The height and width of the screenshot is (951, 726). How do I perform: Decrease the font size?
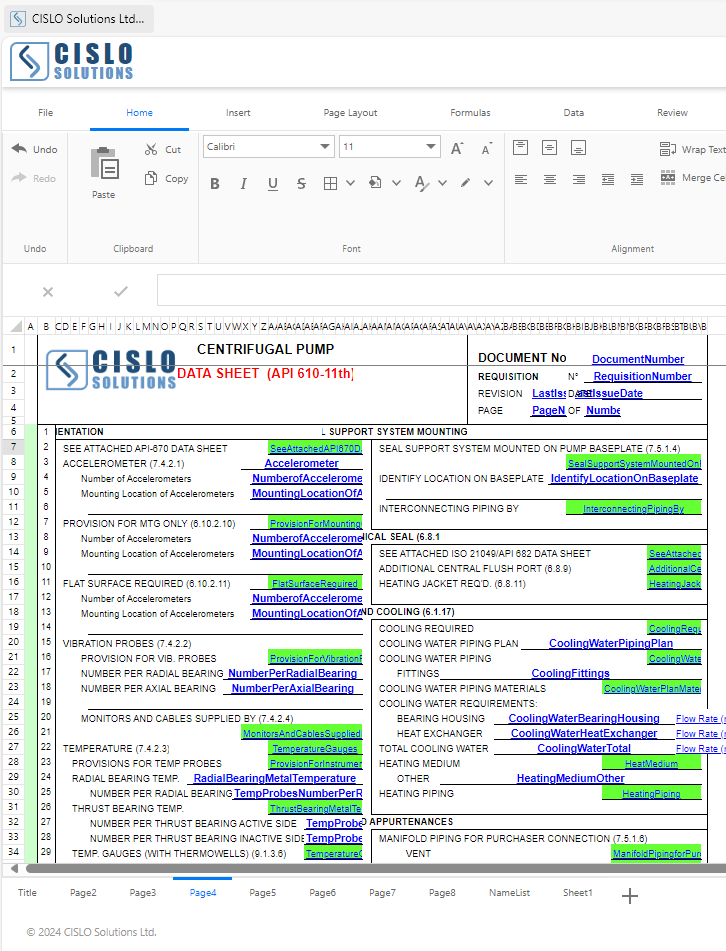(x=487, y=148)
